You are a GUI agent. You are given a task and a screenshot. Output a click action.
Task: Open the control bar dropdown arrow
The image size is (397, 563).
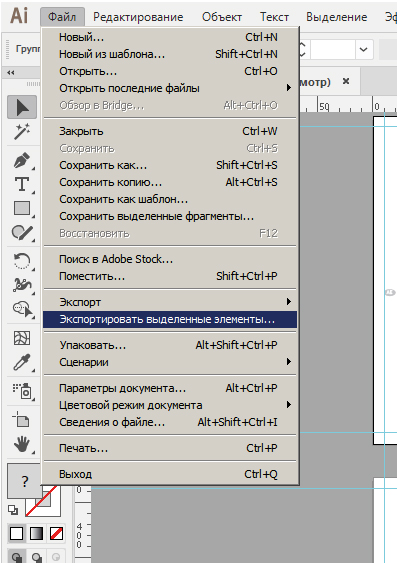363,49
